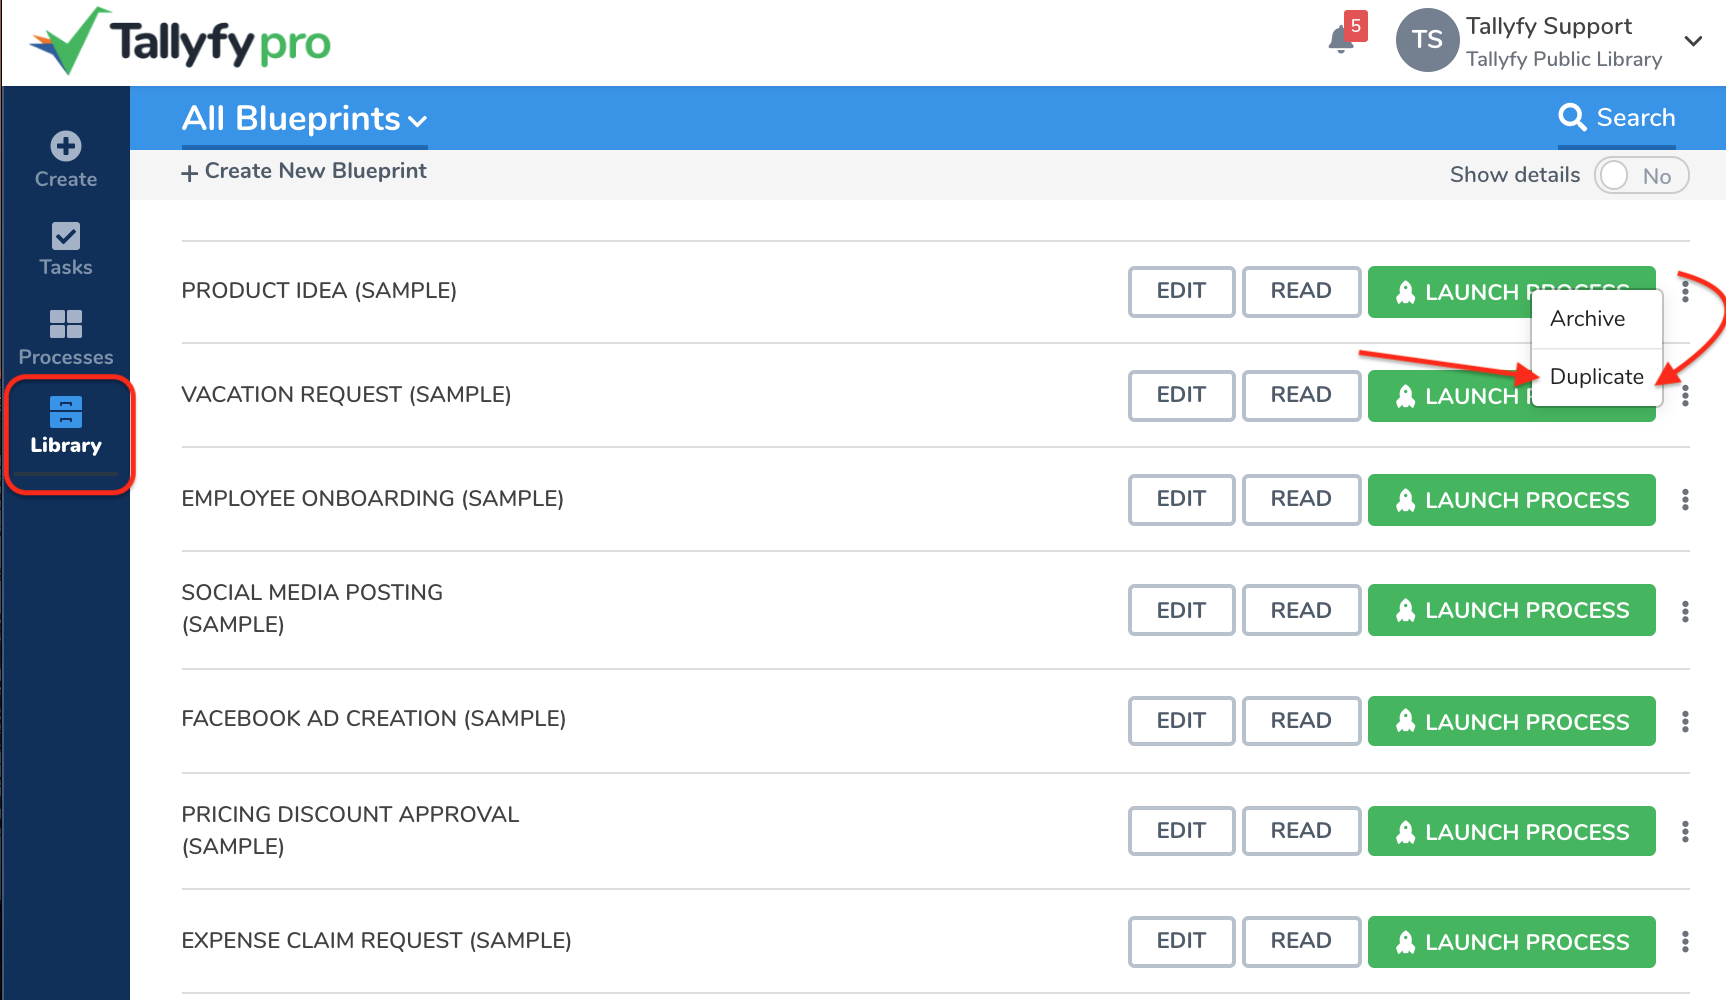
Task: Open three-dot menu for Expense Claim Request
Action: pos(1685,941)
